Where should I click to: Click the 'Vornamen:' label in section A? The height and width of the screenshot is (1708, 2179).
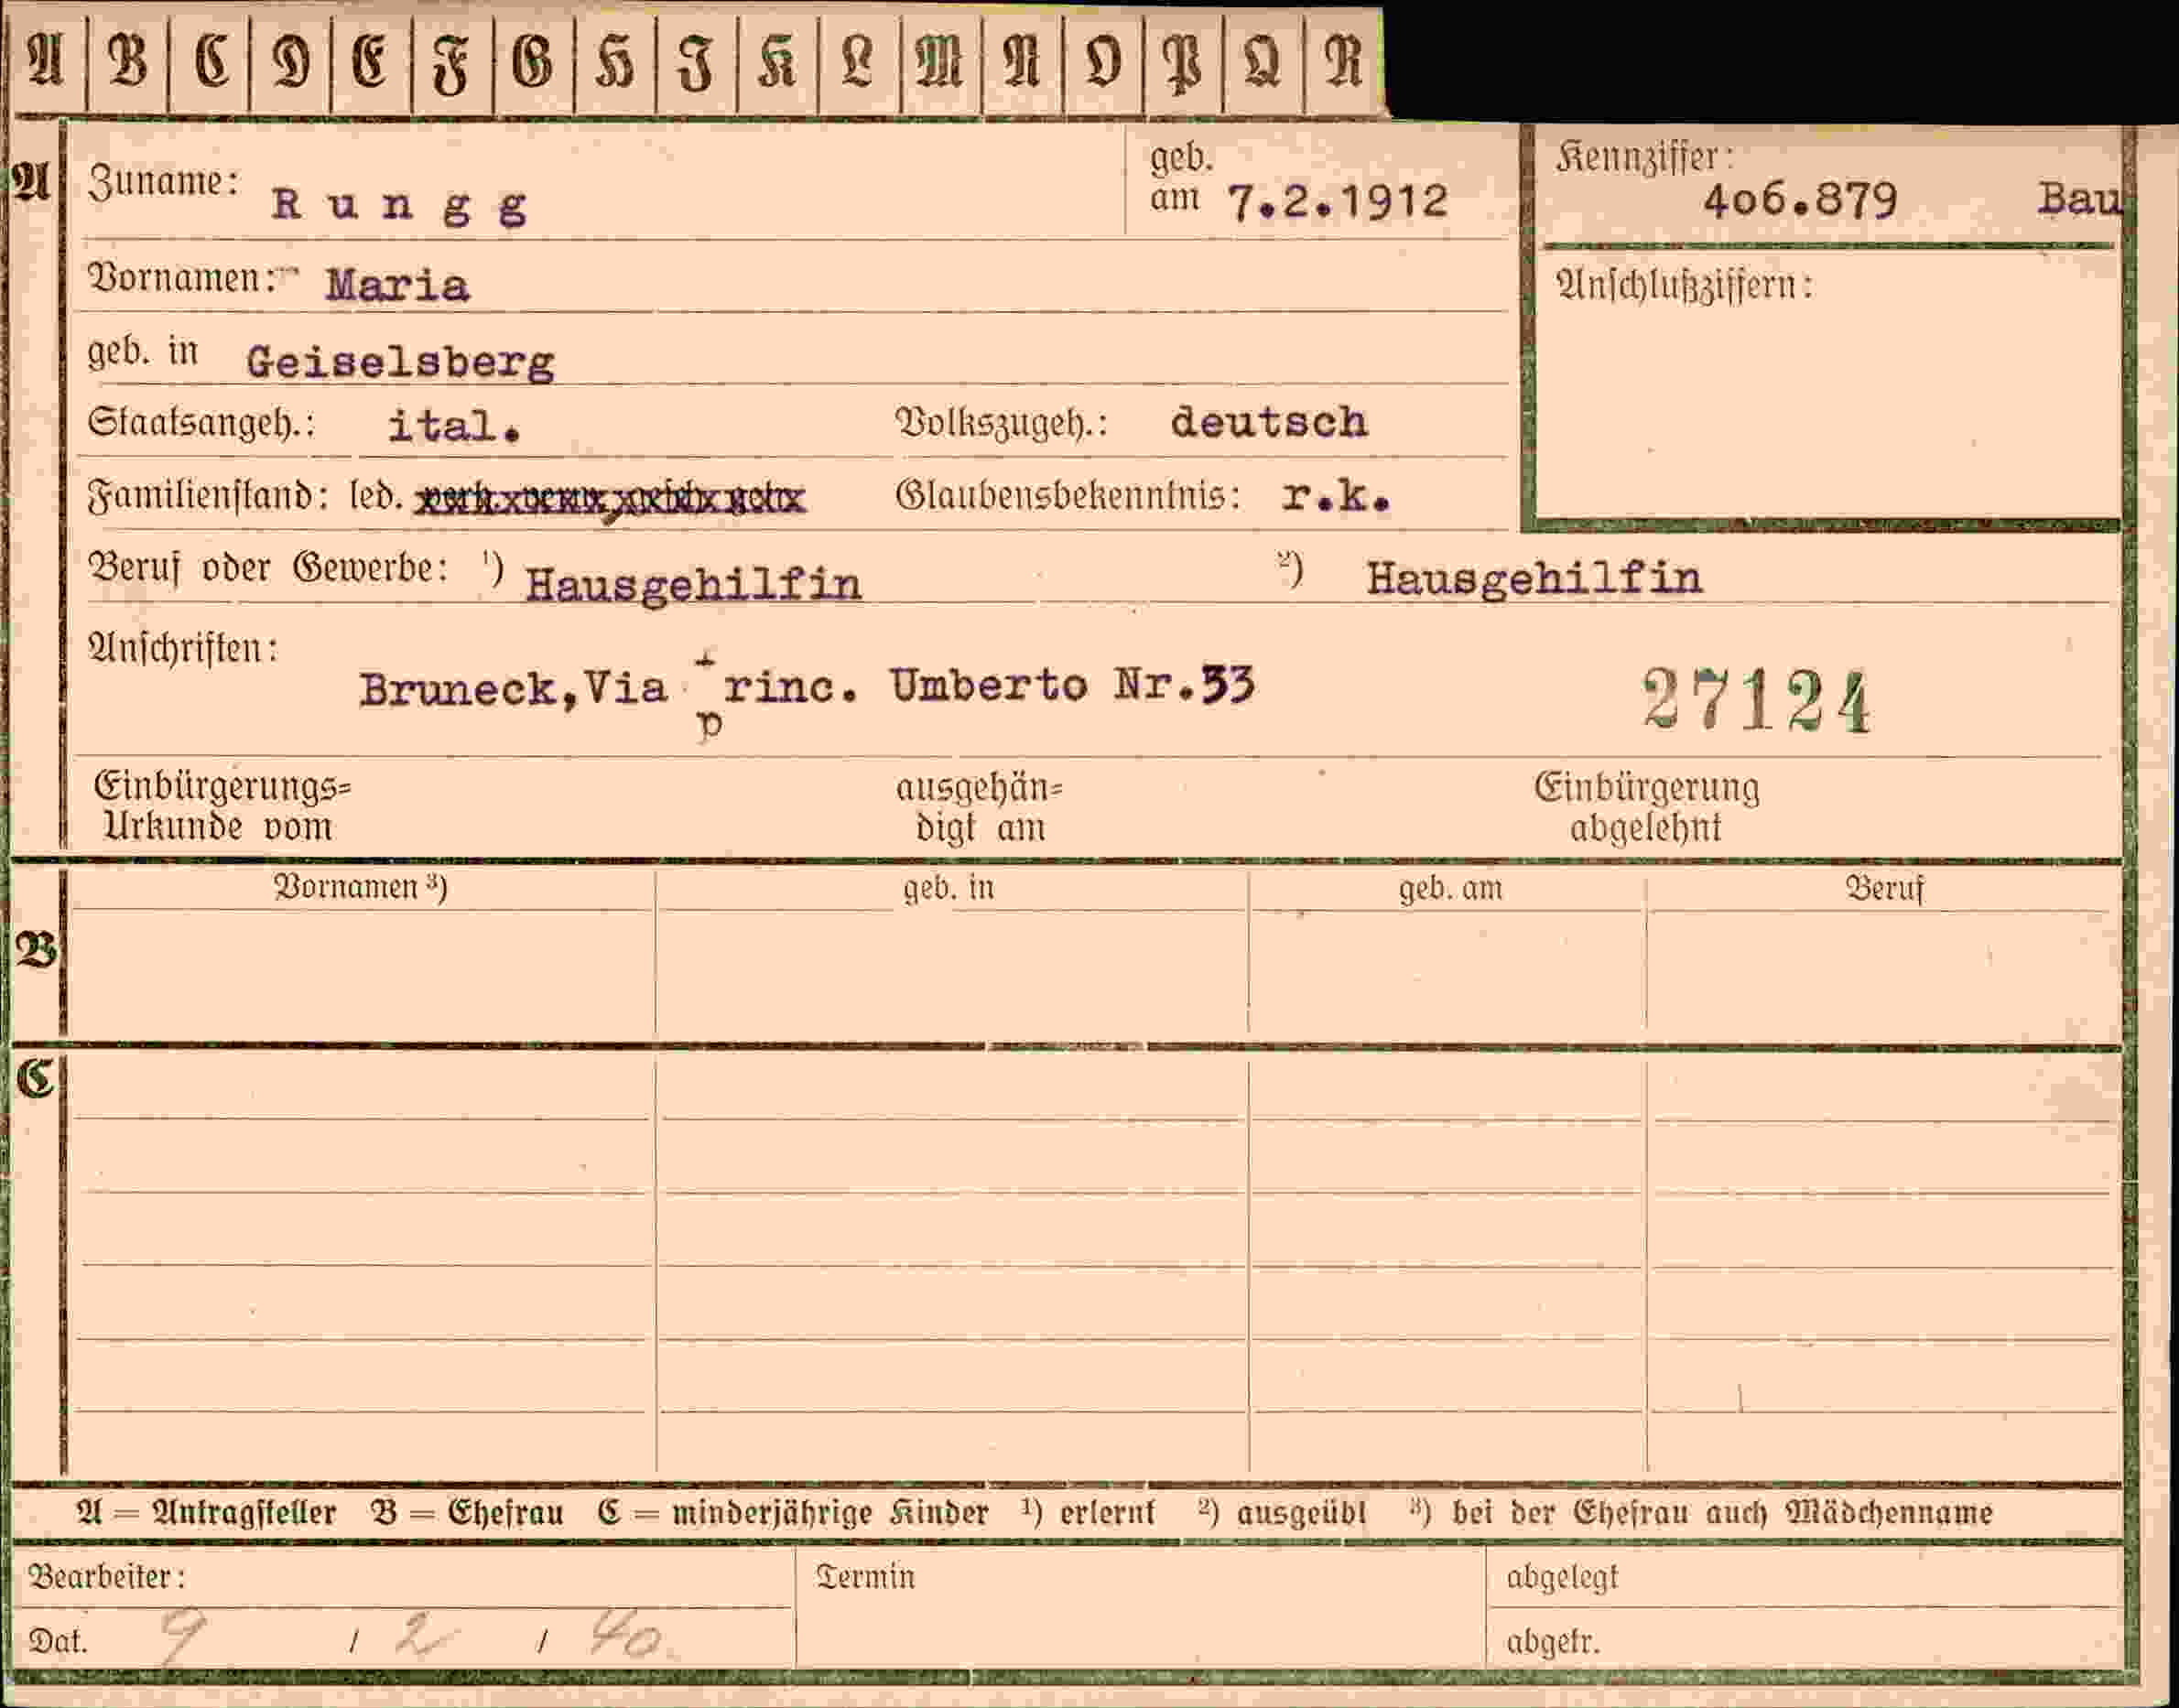point(182,278)
